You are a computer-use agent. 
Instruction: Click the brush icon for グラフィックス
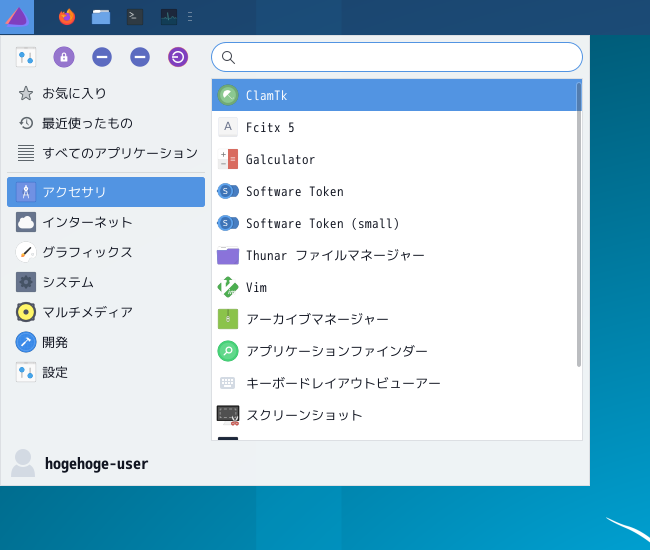(26, 252)
